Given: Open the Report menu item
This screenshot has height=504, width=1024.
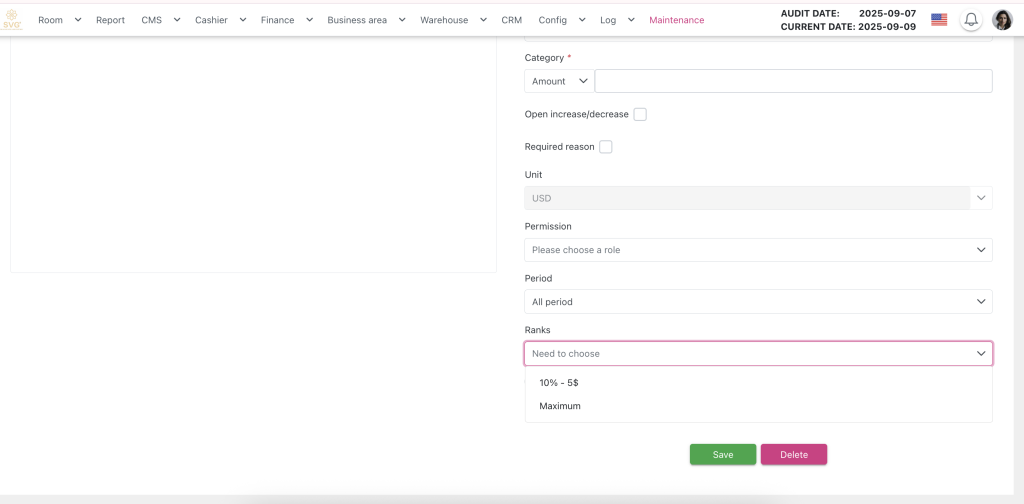Looking at the screenshot, I should click(x=110, y=20).
